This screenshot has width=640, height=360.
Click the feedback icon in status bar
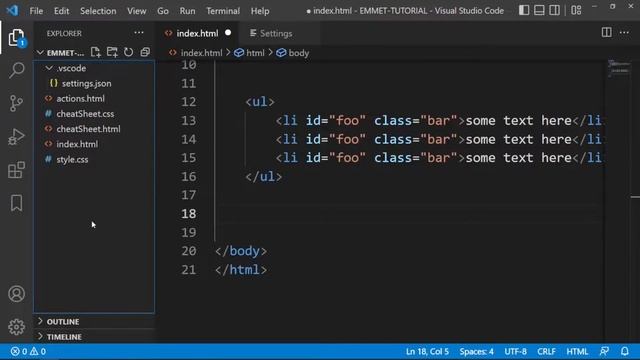(x=604, y=351)
